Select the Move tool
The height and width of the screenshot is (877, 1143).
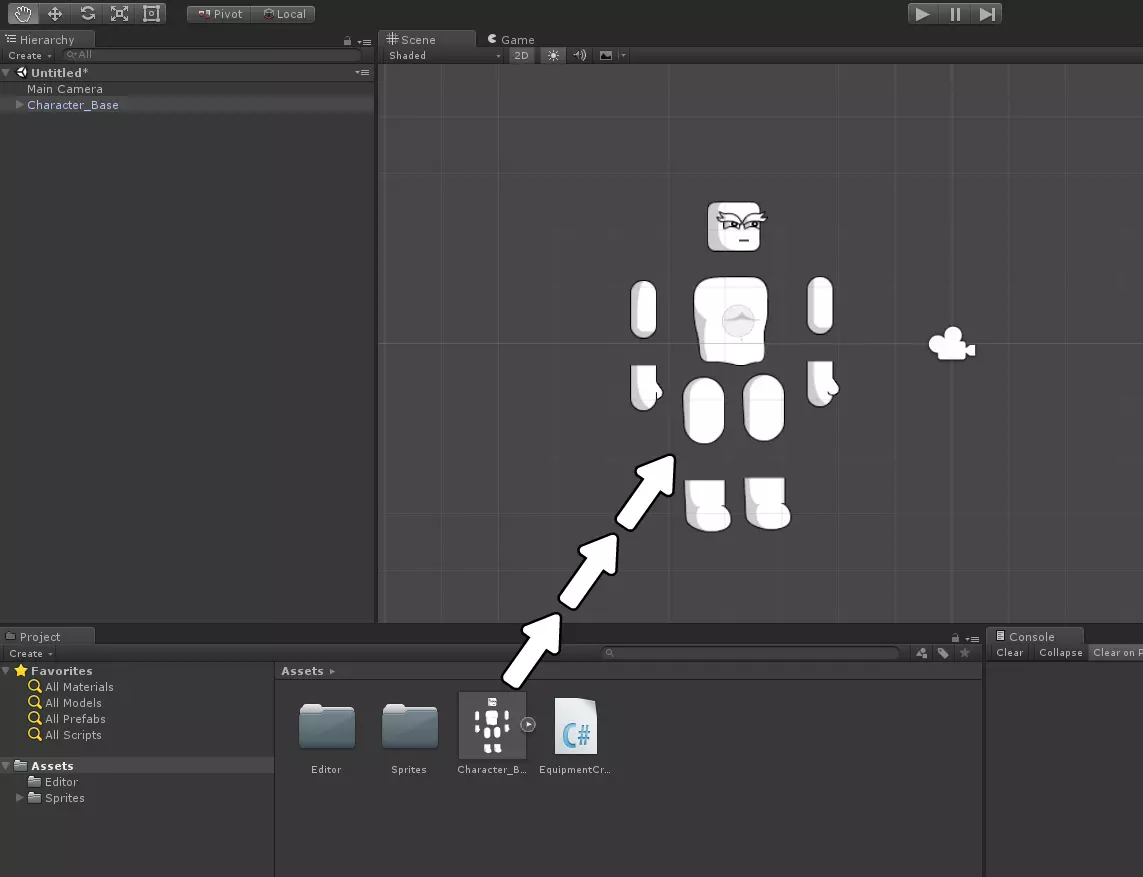point(55,14)
